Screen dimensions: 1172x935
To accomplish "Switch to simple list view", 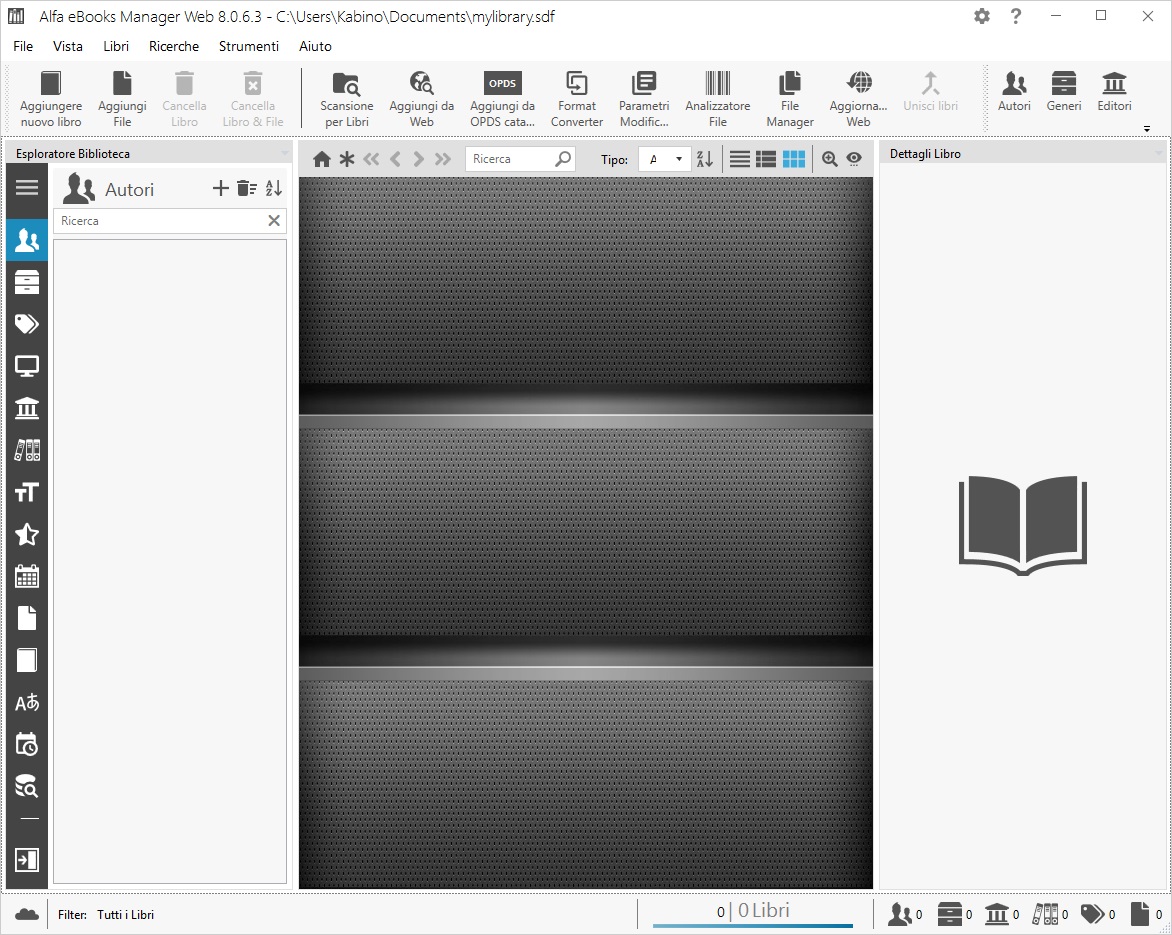I will click(x=739, y=158).
